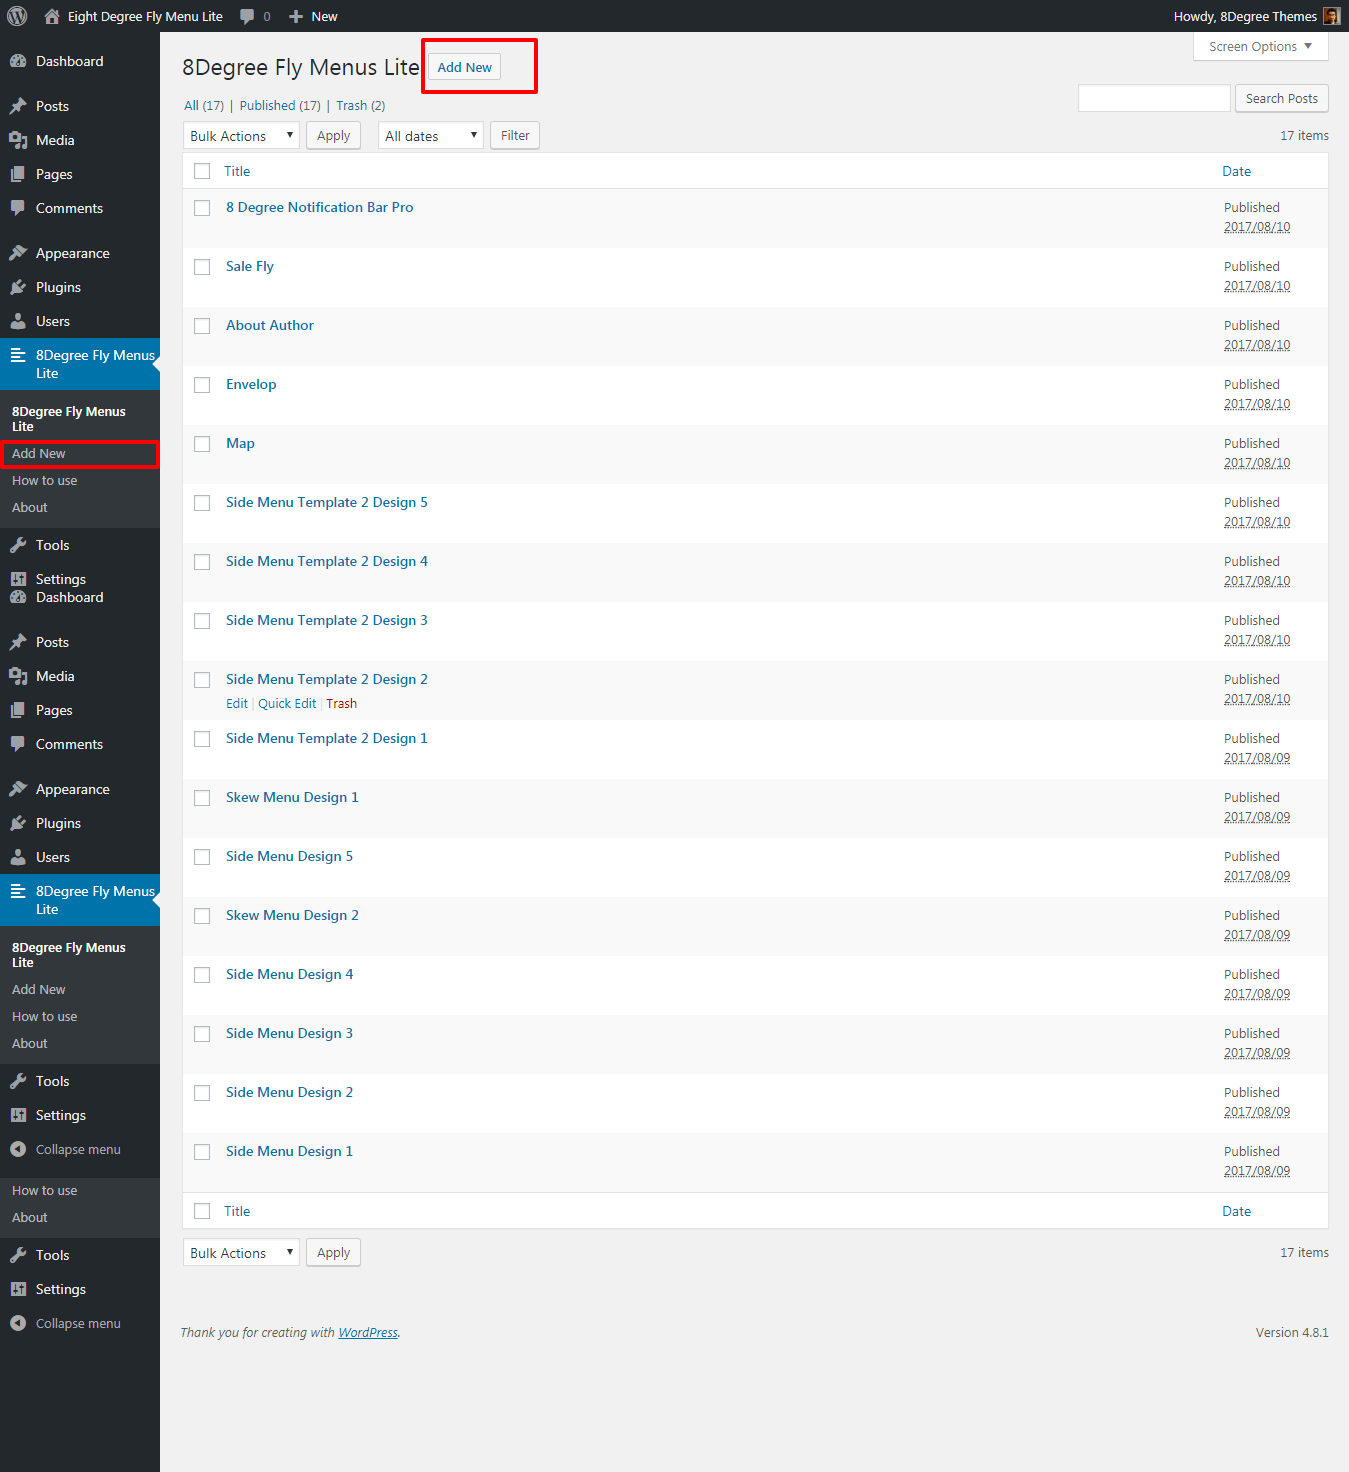Check Side Menu Design 5 checkbox
The height and width of the screenshot is (1472, 1349).
click(202, 857)
